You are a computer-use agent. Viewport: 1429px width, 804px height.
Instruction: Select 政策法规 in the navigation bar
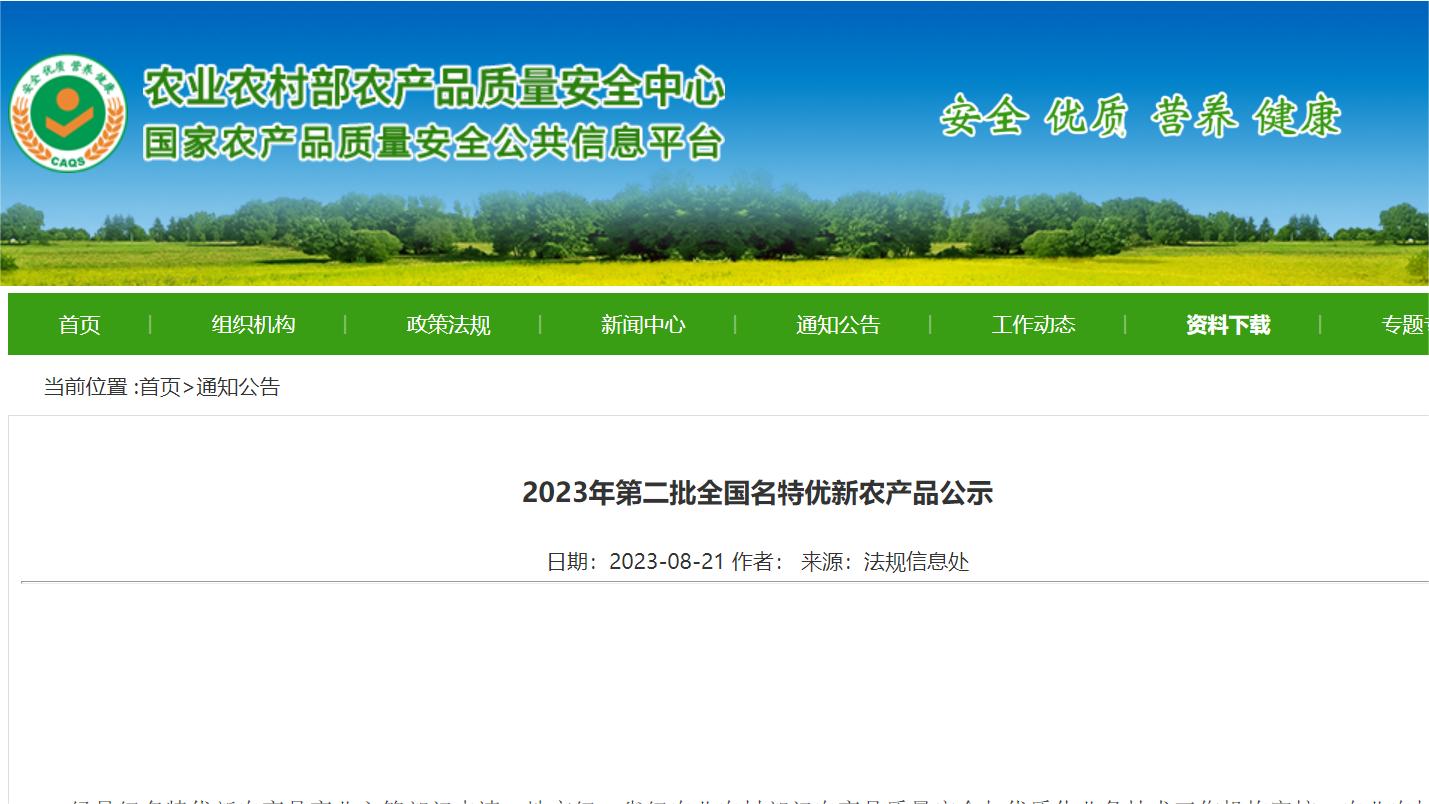pos(448,325)
